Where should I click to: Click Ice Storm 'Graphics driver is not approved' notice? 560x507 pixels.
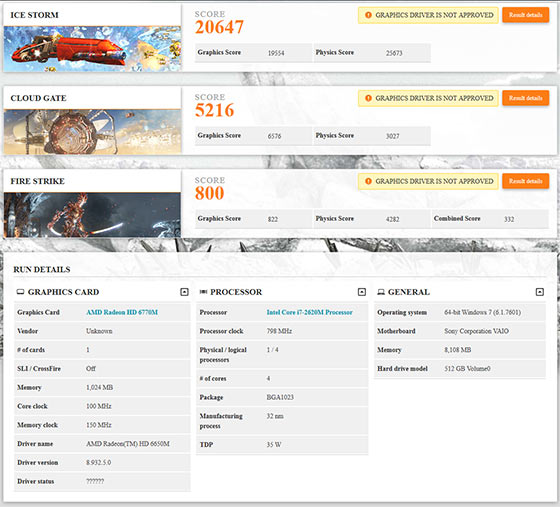pyautogui.click(x=428, y=15)
